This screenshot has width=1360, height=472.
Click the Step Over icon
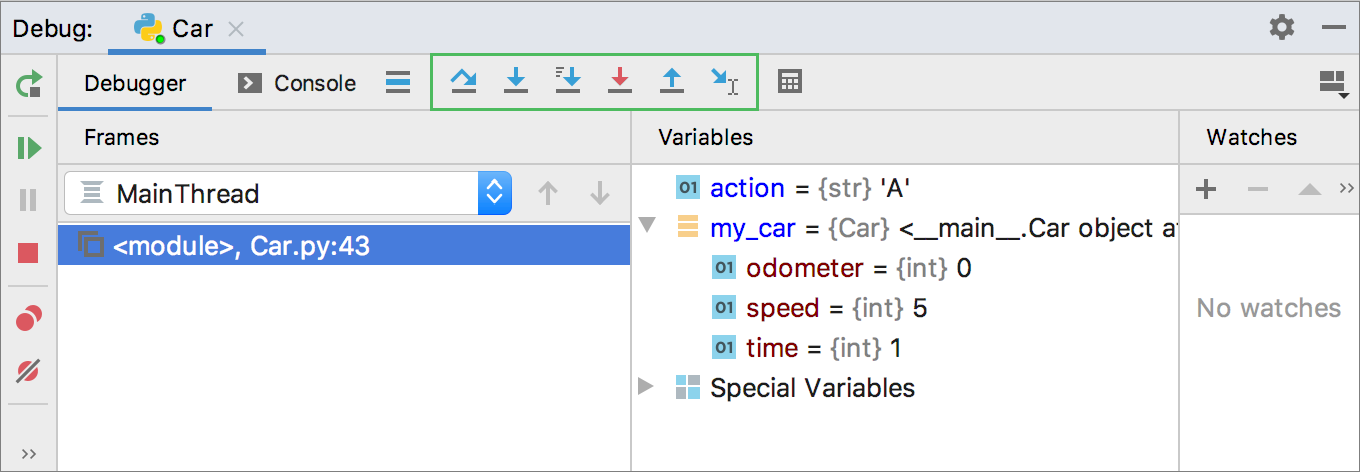463,81
